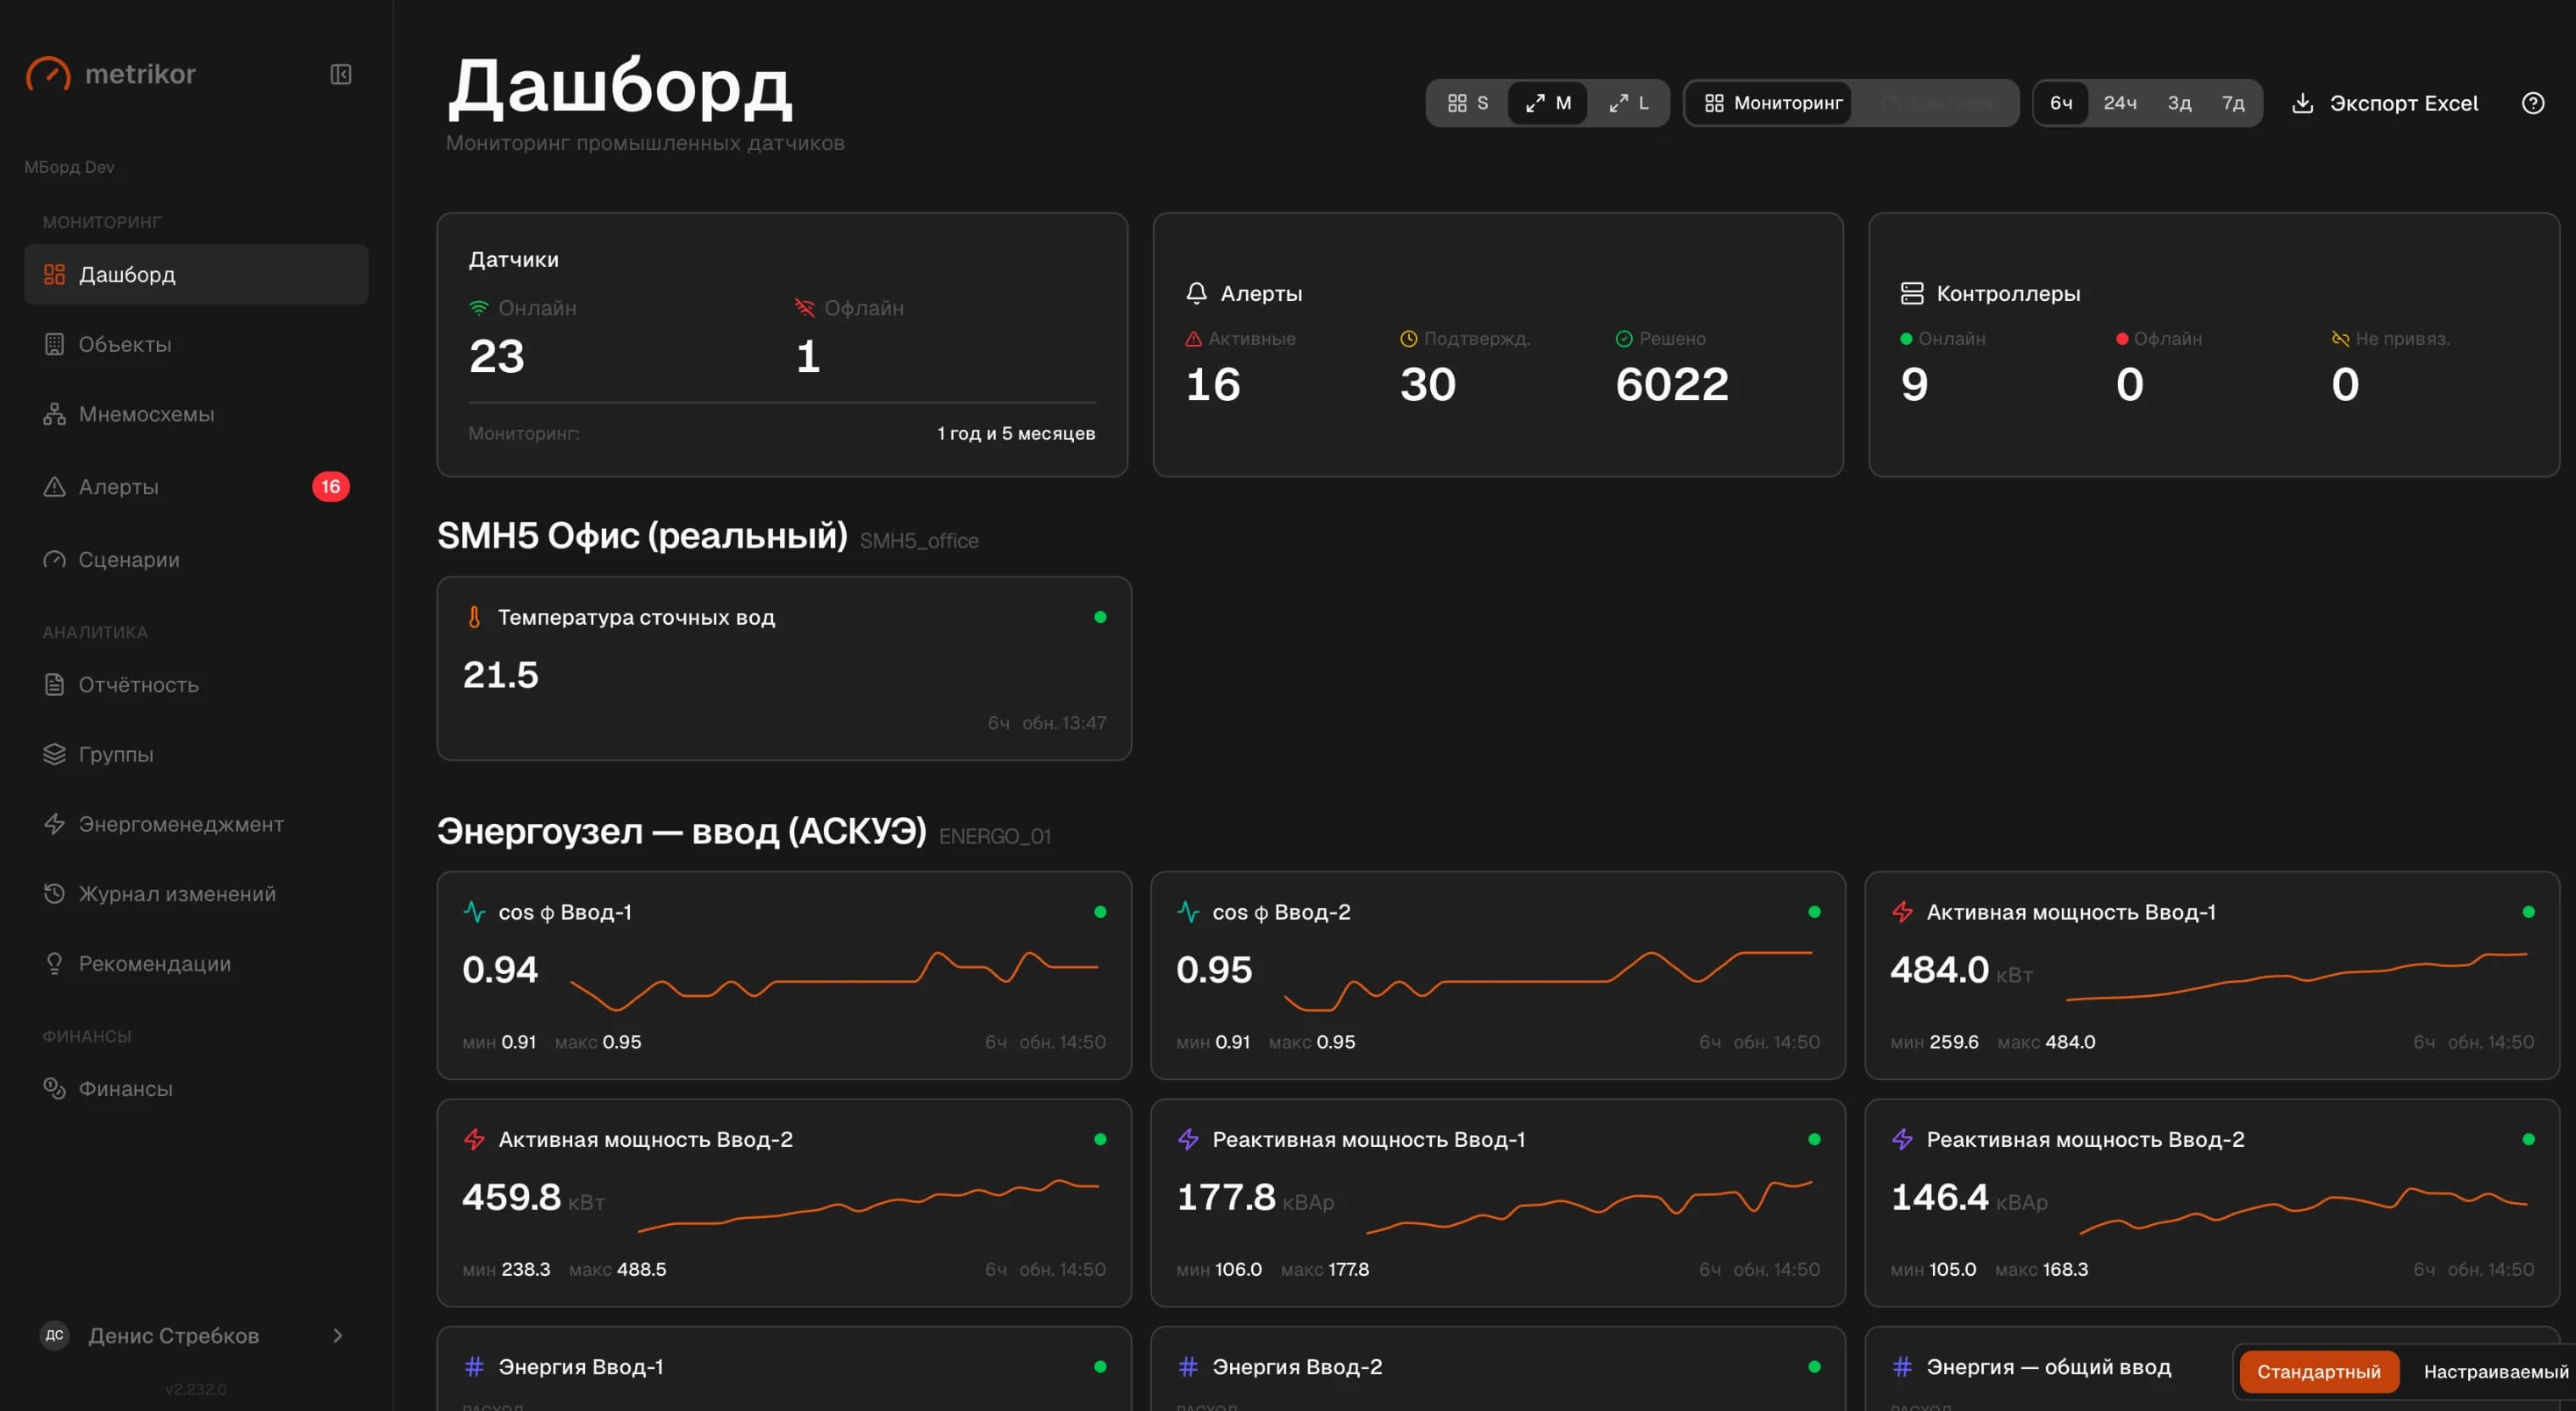Click the unlinked icon next to Не привяз.

click(x=2340, y=339)
